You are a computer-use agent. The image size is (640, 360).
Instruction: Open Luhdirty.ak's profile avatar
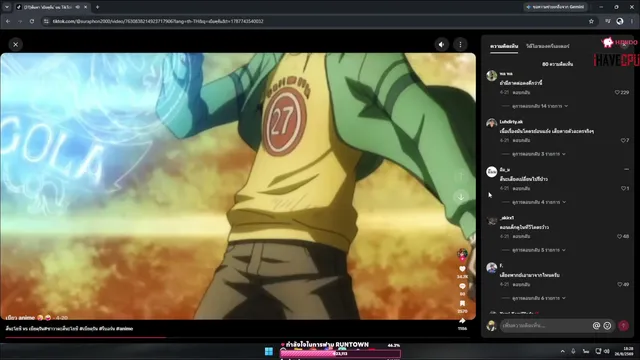pyautogui.click(x=491, y=123)
